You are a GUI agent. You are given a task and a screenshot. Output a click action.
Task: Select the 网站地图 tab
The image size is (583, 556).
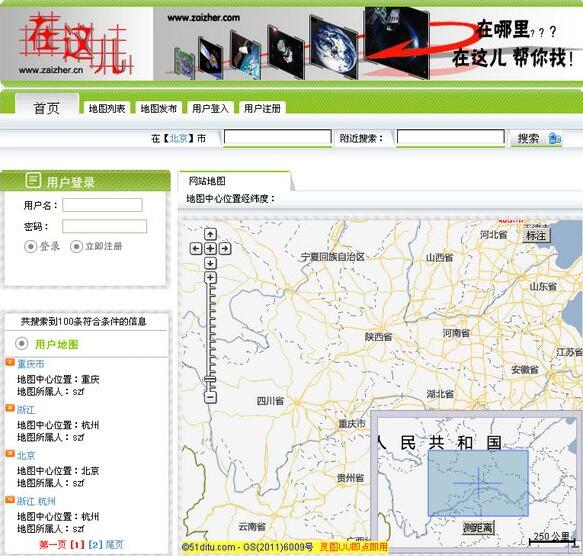coord(207,181)
